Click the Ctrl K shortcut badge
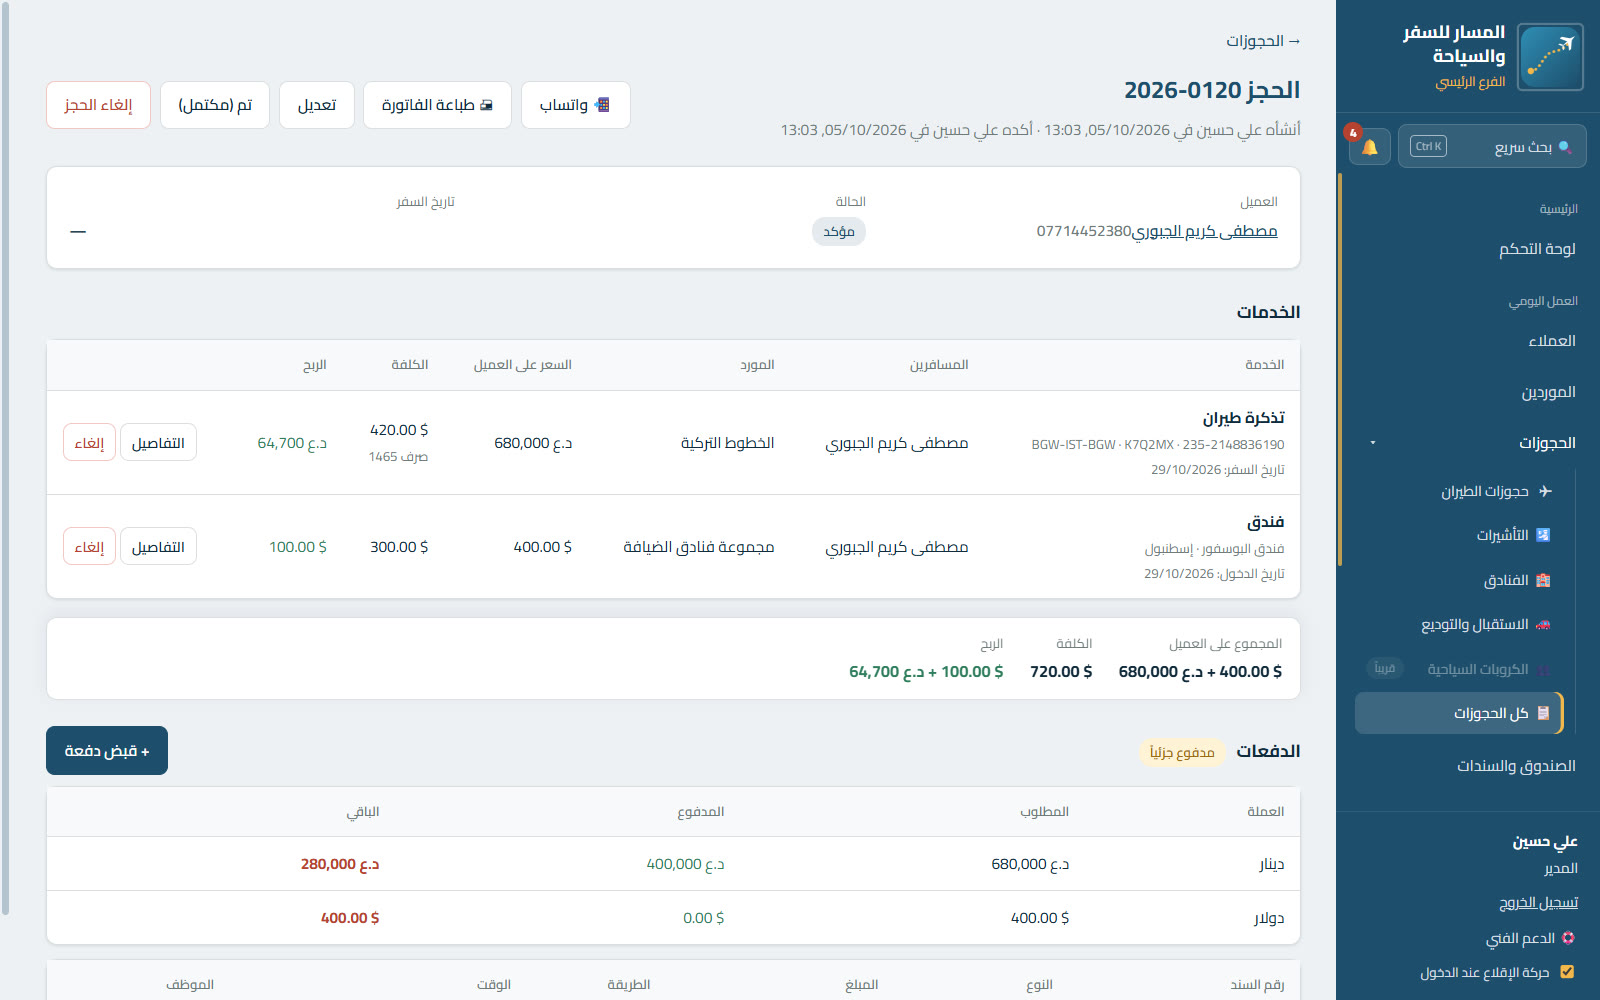Image resolution: width=1600 pixels, height=1000 pixels. click(x=1429, y=146)
